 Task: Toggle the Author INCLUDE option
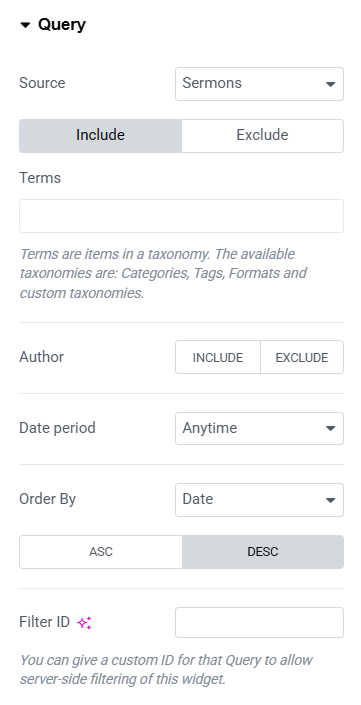click(x=218, y=357)
